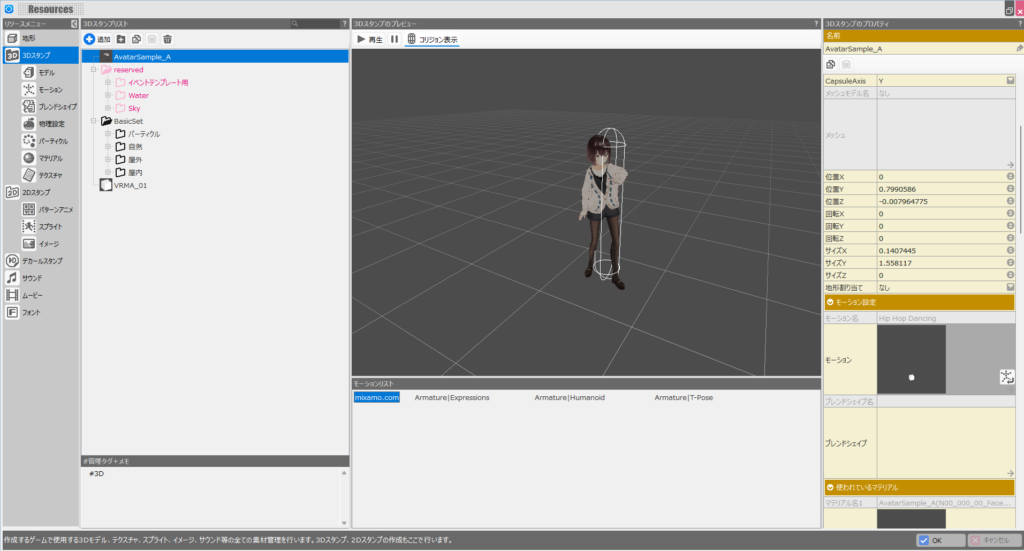This screenshot has height=551, width=1024.
Task: Open the CapsuleAxis dropdown
Action: (x=1010, y=80)
